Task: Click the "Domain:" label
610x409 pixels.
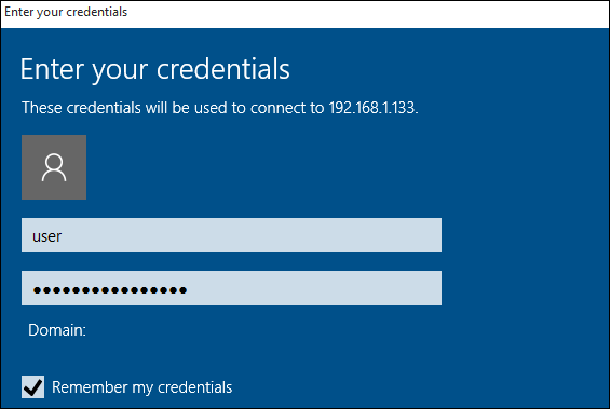Action: click(x=57, y=329)
